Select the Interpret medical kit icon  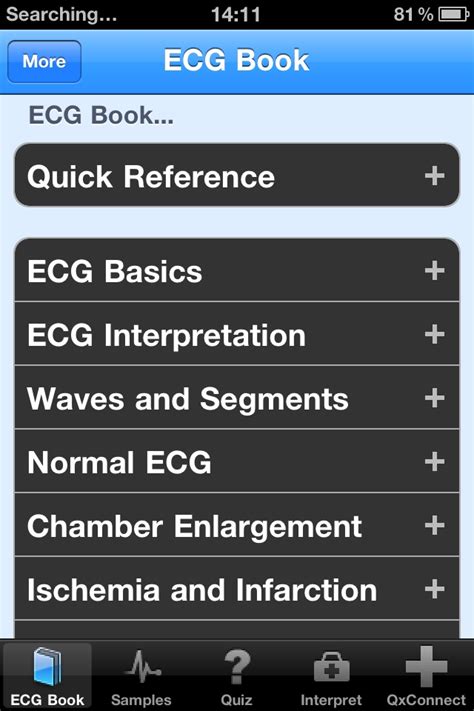[332, 667]
